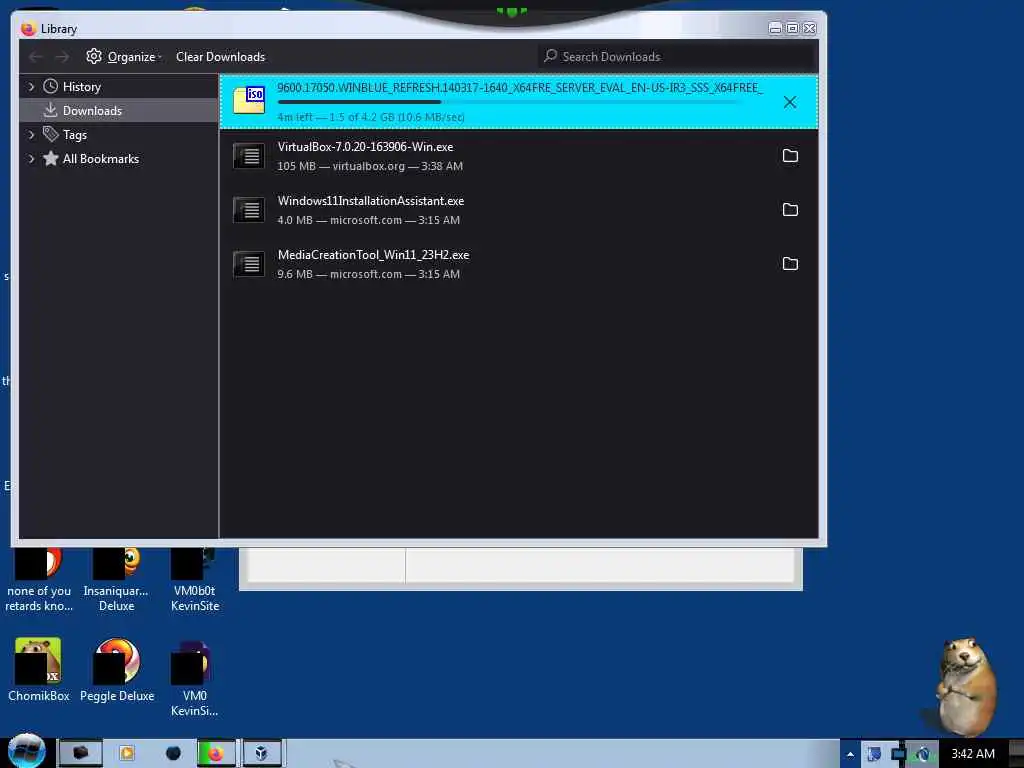Go back with the left arrow
The image size is (1024, 768).
pyautogui.click(x=36, y=57)
